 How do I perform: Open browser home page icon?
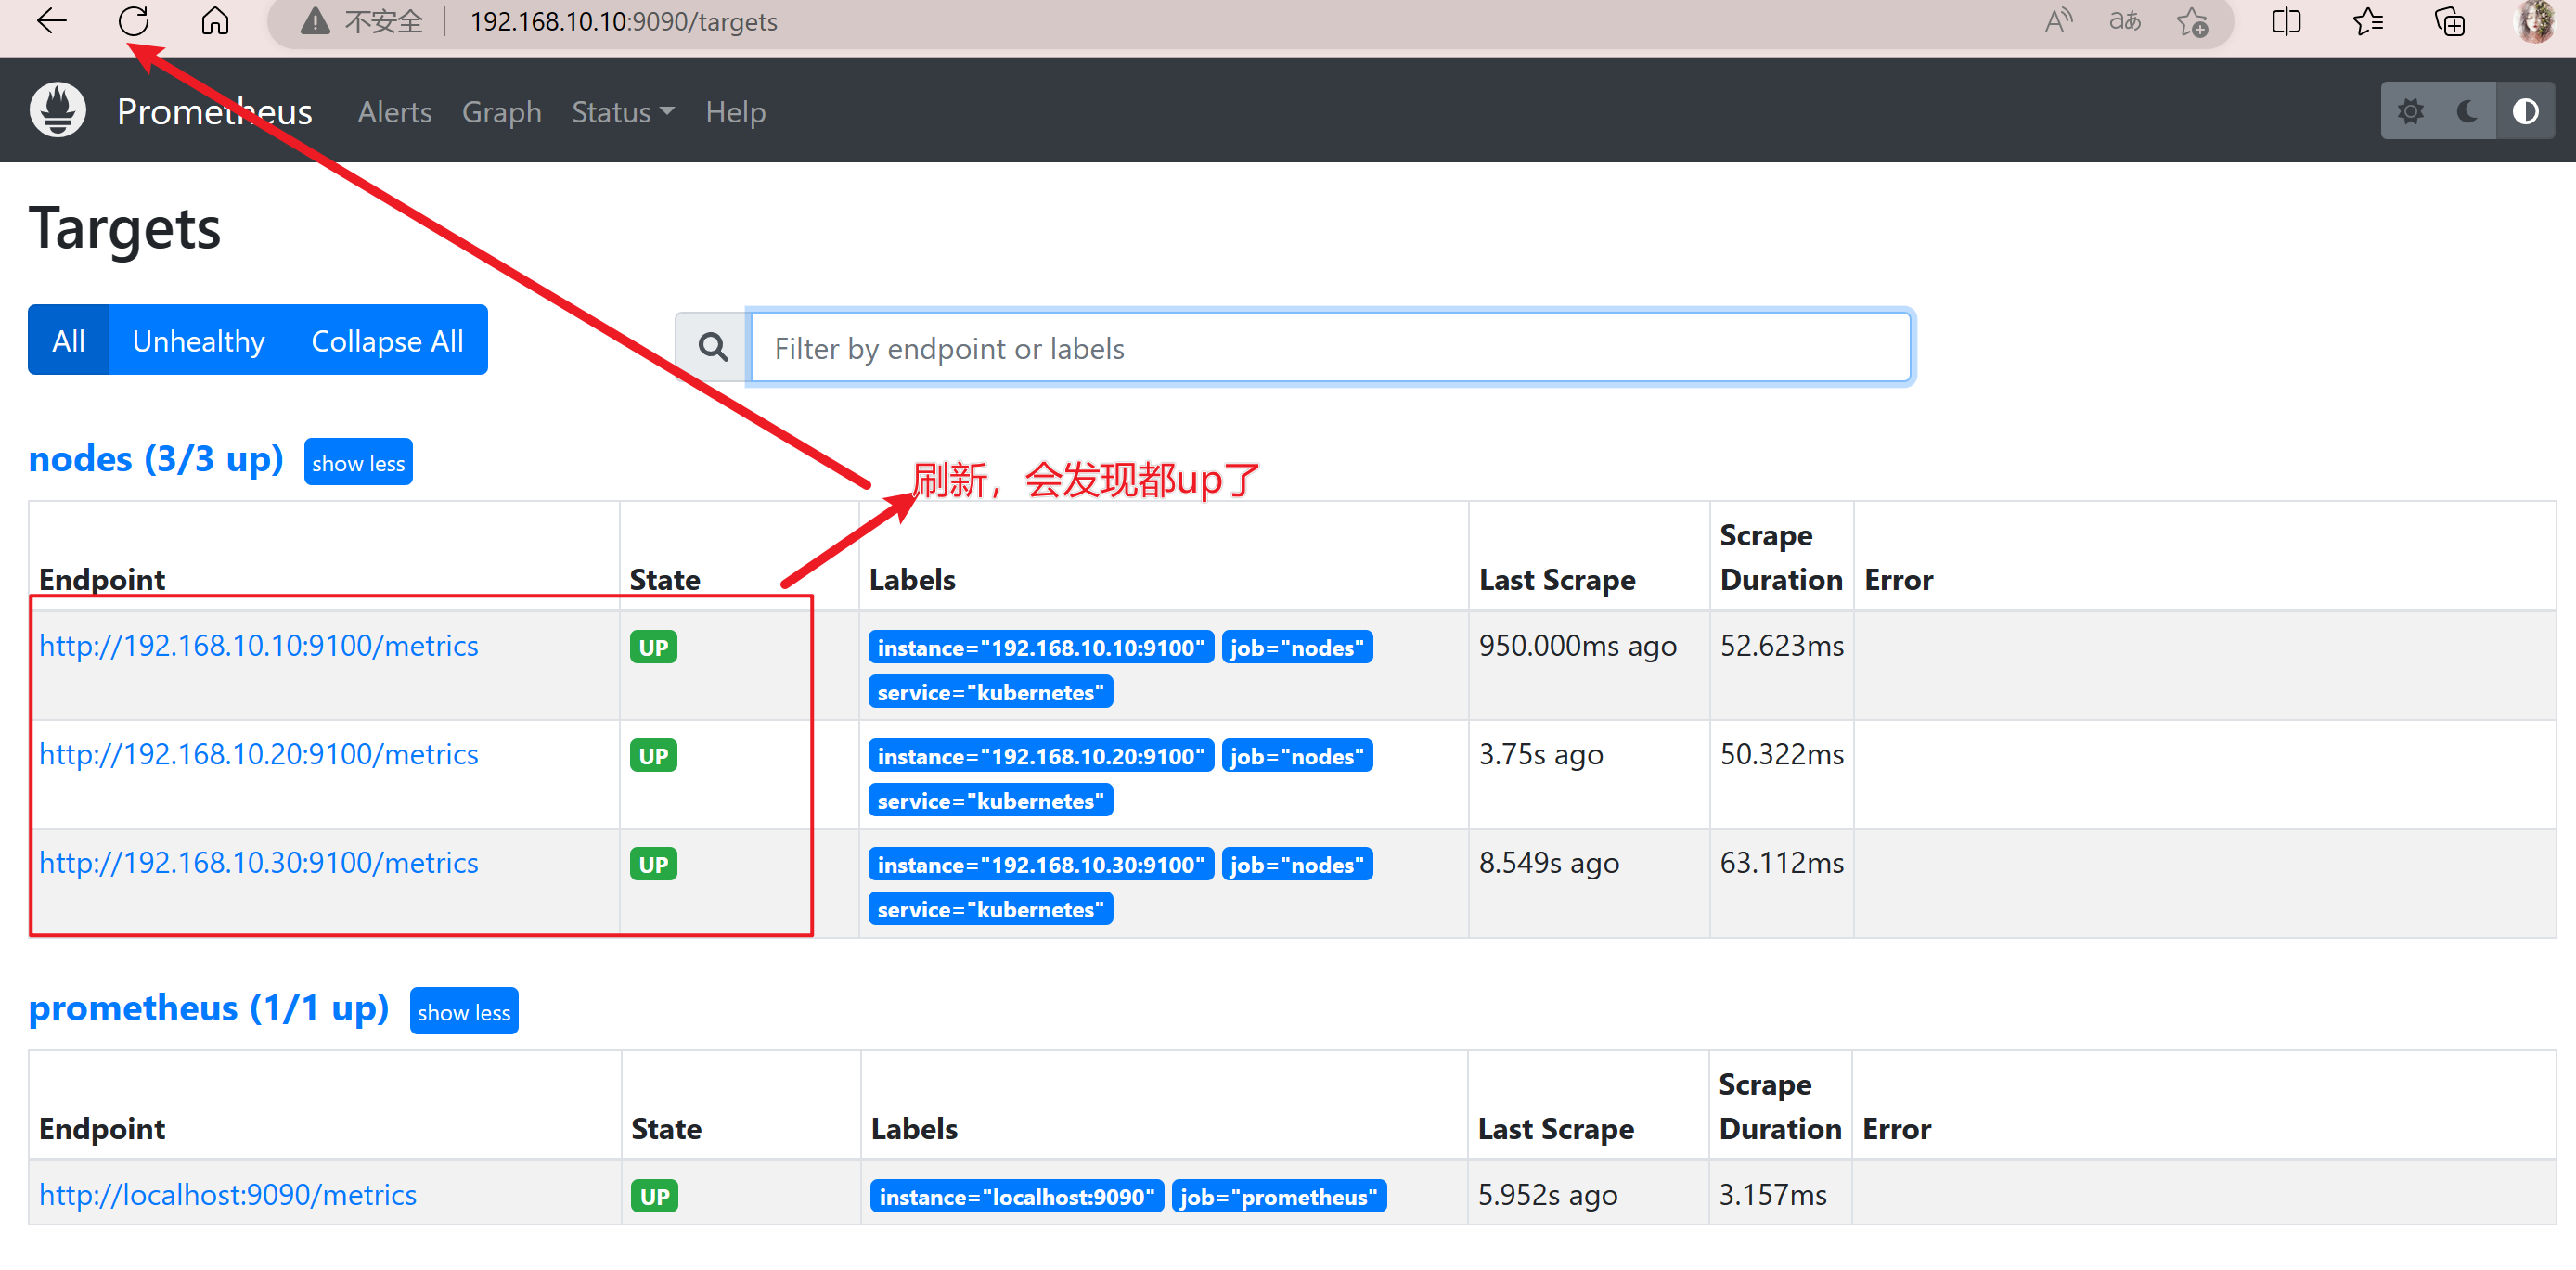coord(215,21)
